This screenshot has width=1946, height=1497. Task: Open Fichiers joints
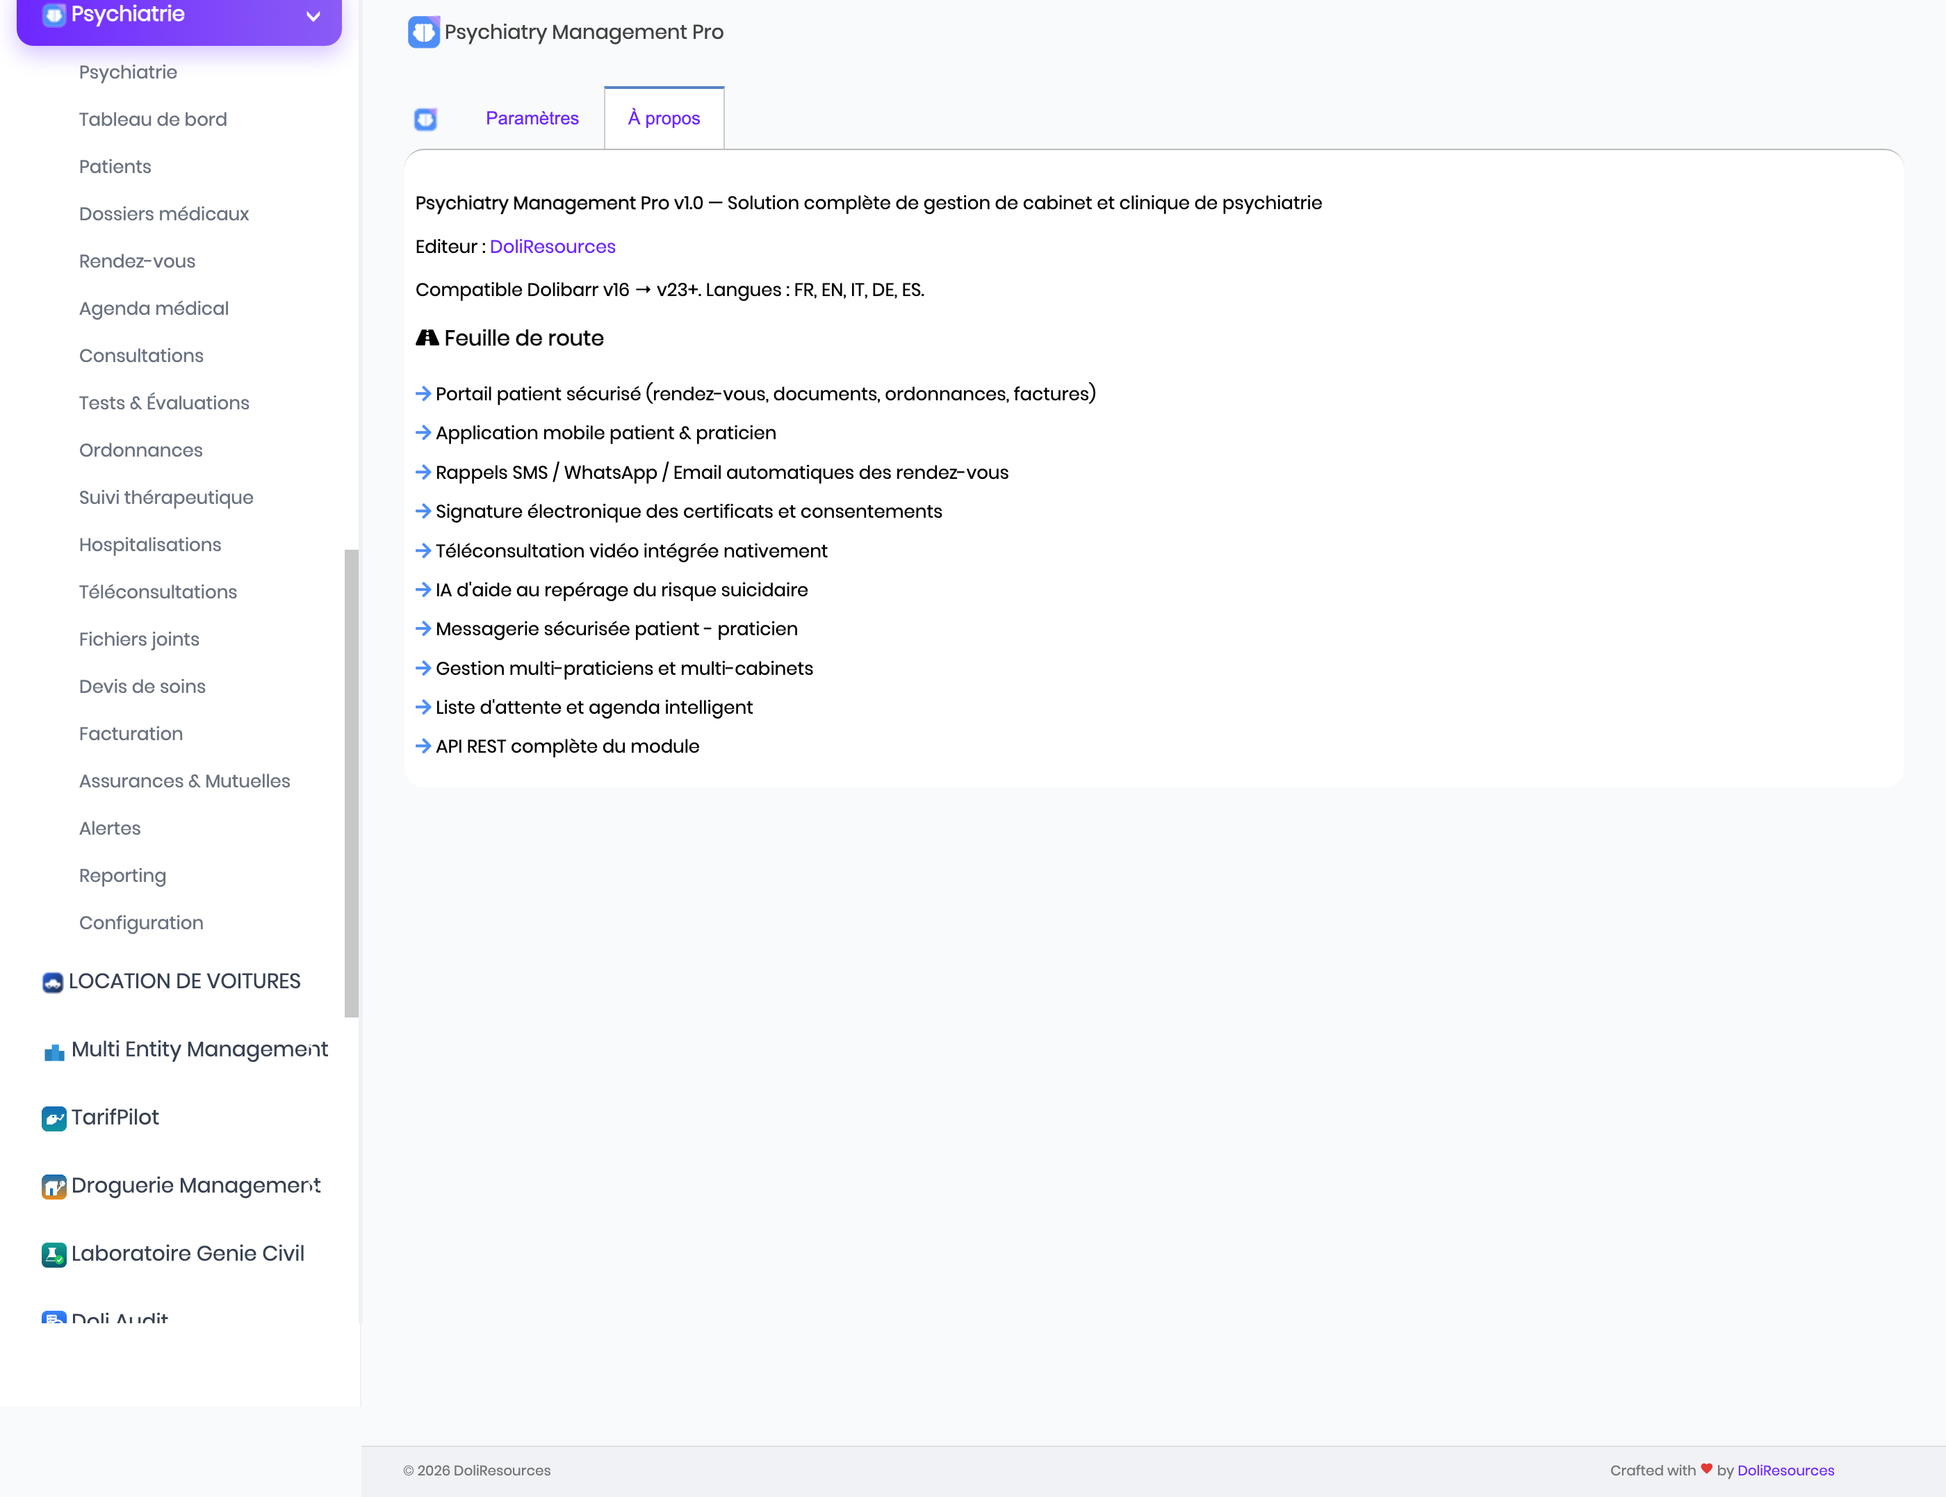139,639
